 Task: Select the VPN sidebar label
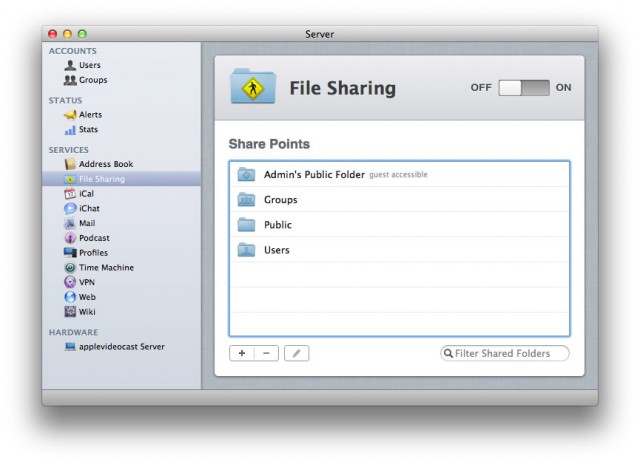click(87, 282)
